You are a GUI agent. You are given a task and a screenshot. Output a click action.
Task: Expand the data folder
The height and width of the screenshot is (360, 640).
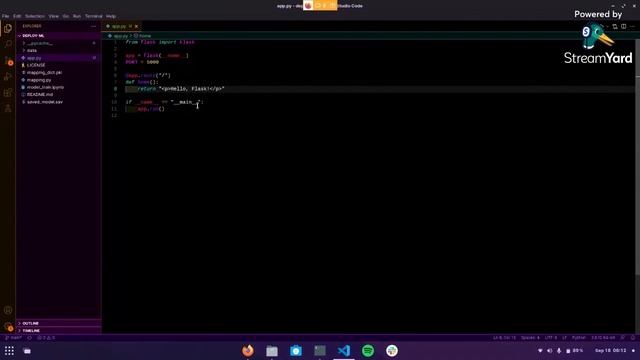58,50
